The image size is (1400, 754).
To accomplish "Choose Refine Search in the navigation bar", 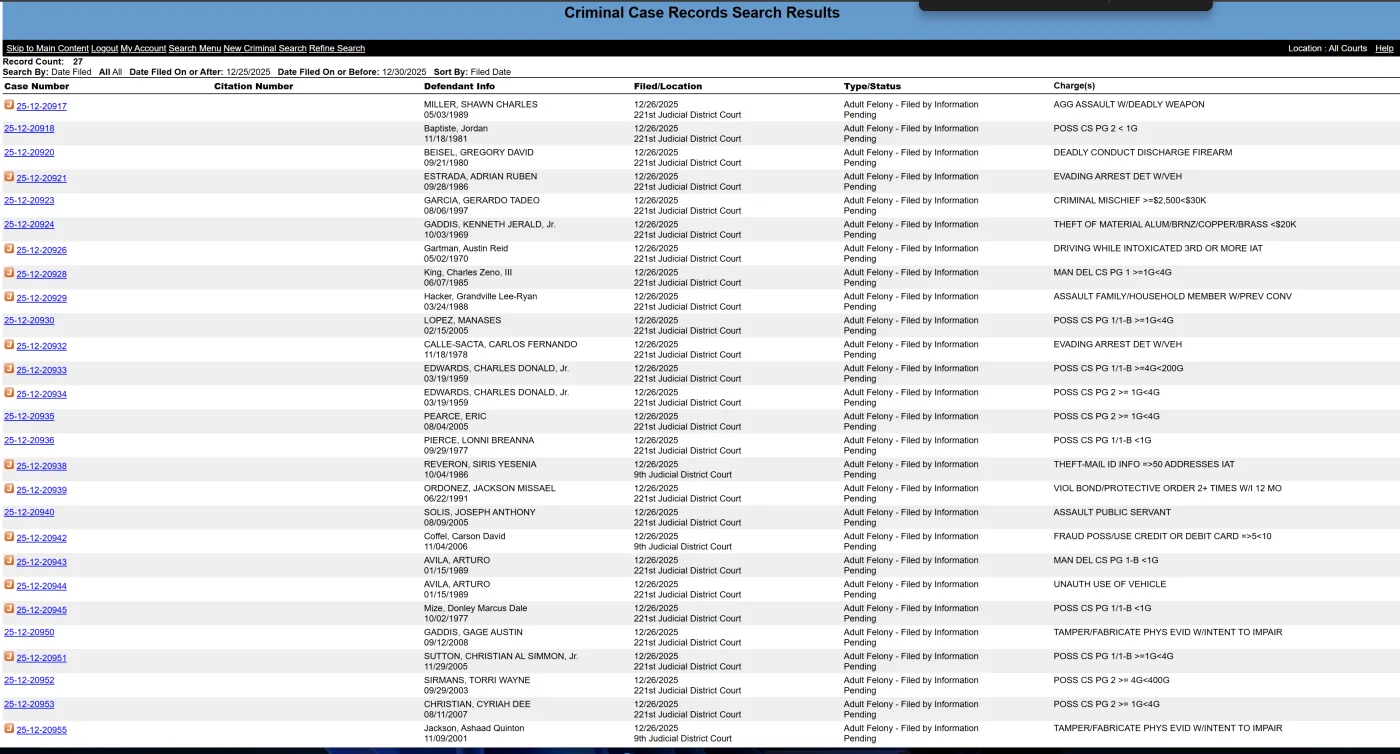I will point(337,48).
